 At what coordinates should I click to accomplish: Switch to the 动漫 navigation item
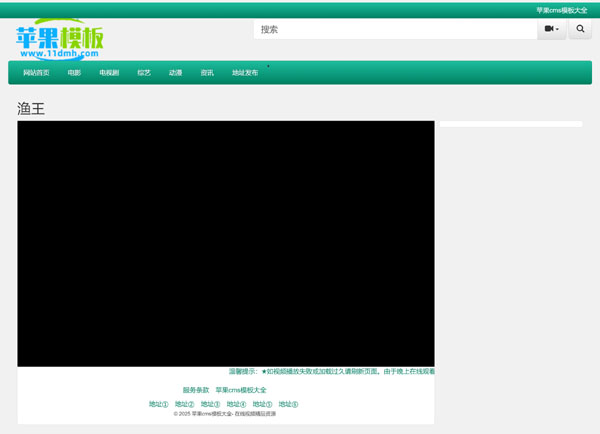[x=175, y=73]
